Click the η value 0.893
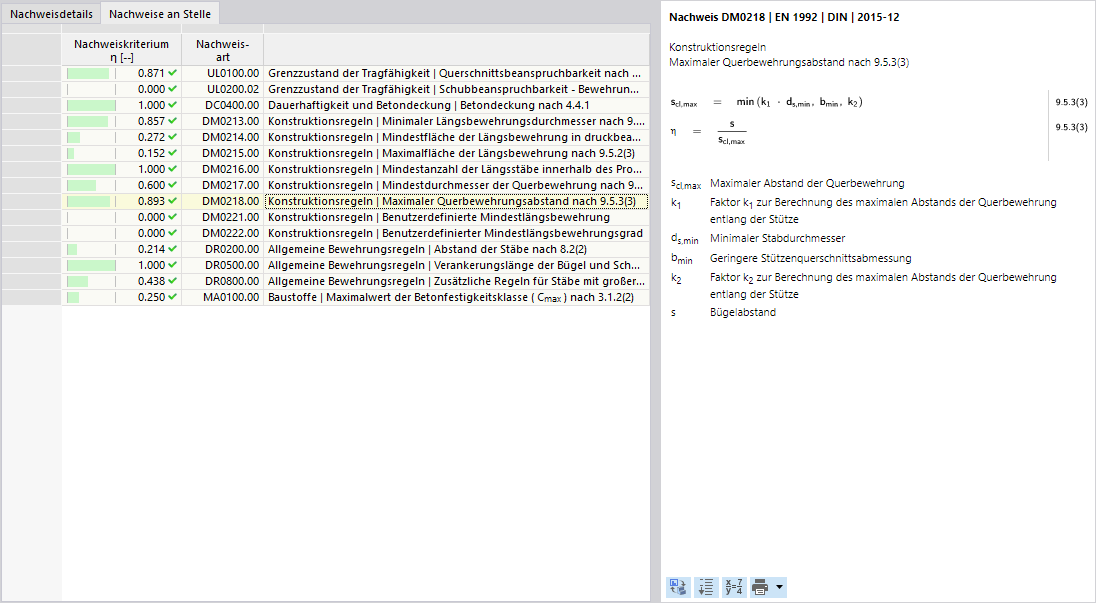The image size is (1096, 603). click(x=151, y=201)
